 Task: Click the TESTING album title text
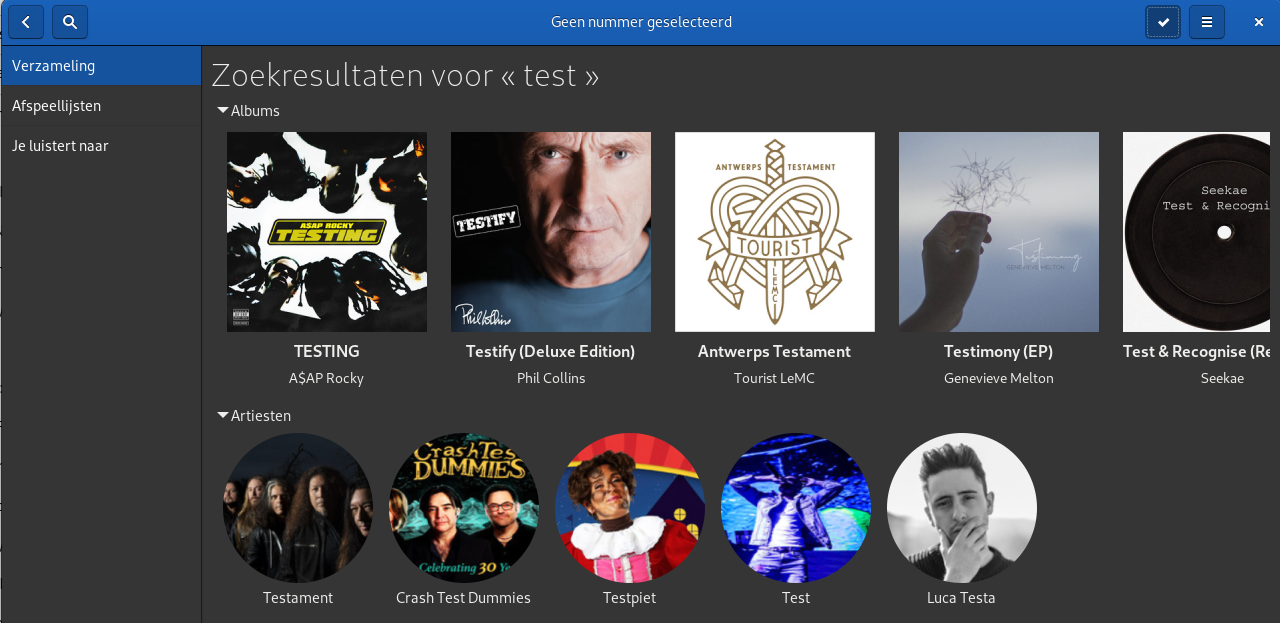tap(327, 352)
